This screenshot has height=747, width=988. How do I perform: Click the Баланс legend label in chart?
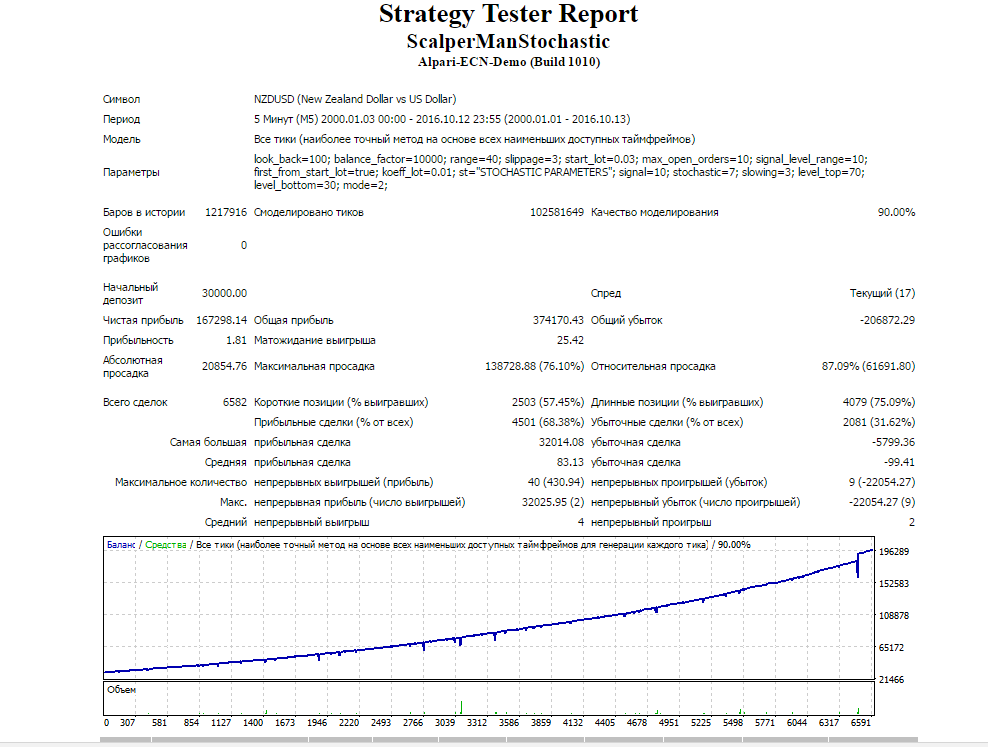121,545
